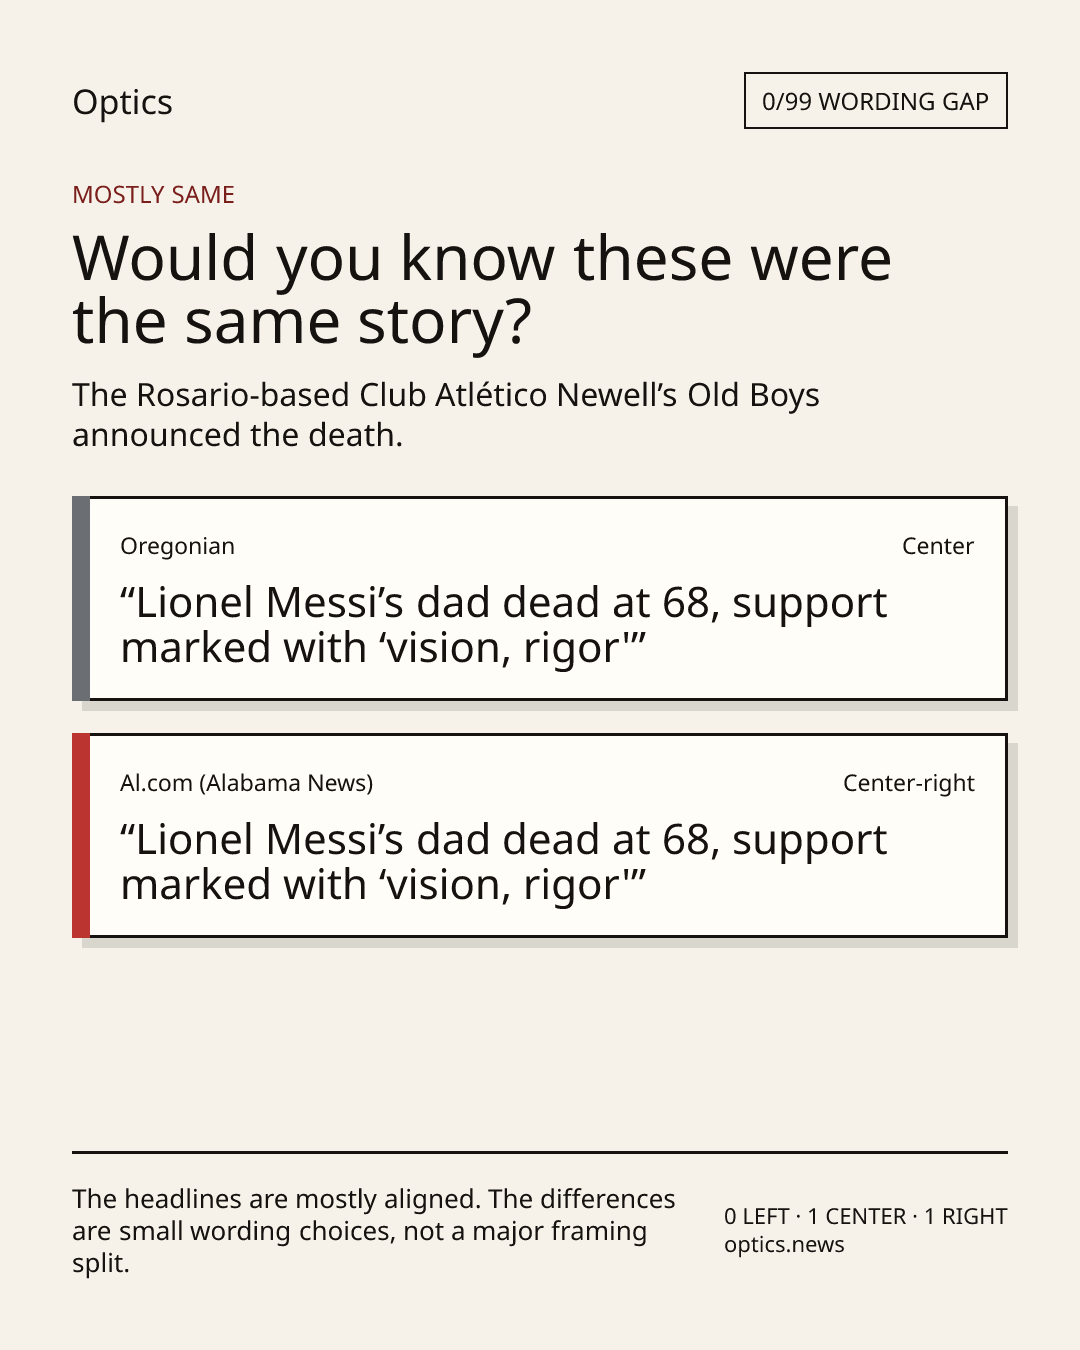Click the Optics logo text
This screenshot has width=1080, height=1350.
pyautogui.click(x=122, y=103)
